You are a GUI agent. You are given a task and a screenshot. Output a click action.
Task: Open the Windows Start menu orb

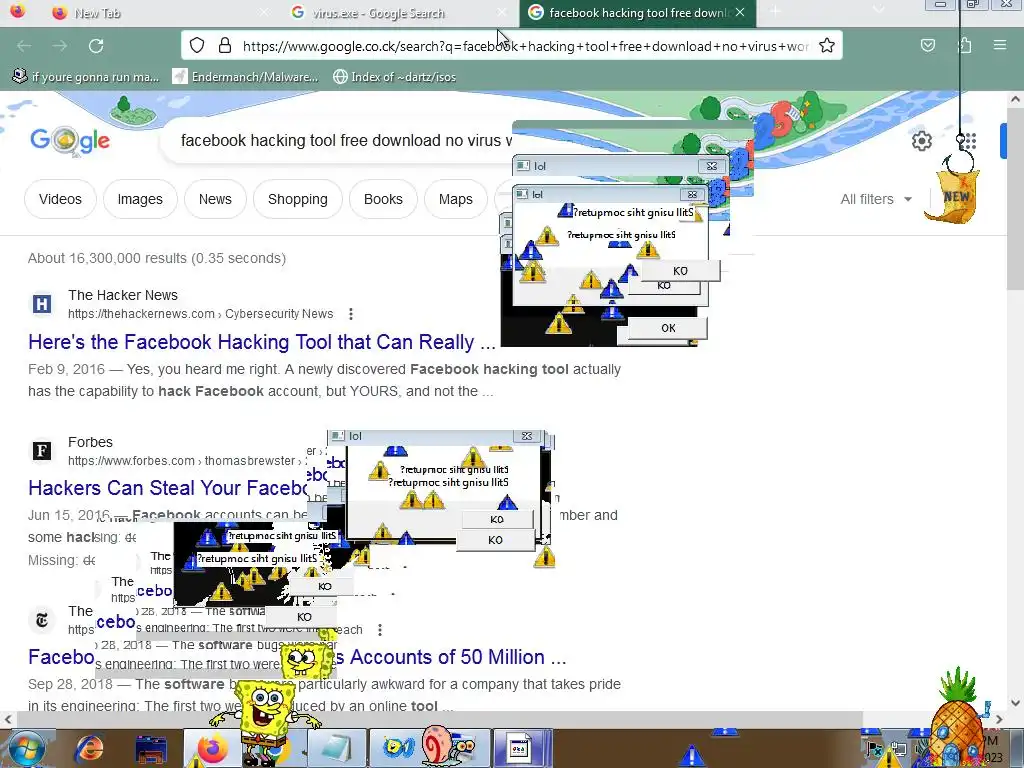point(26,748)
